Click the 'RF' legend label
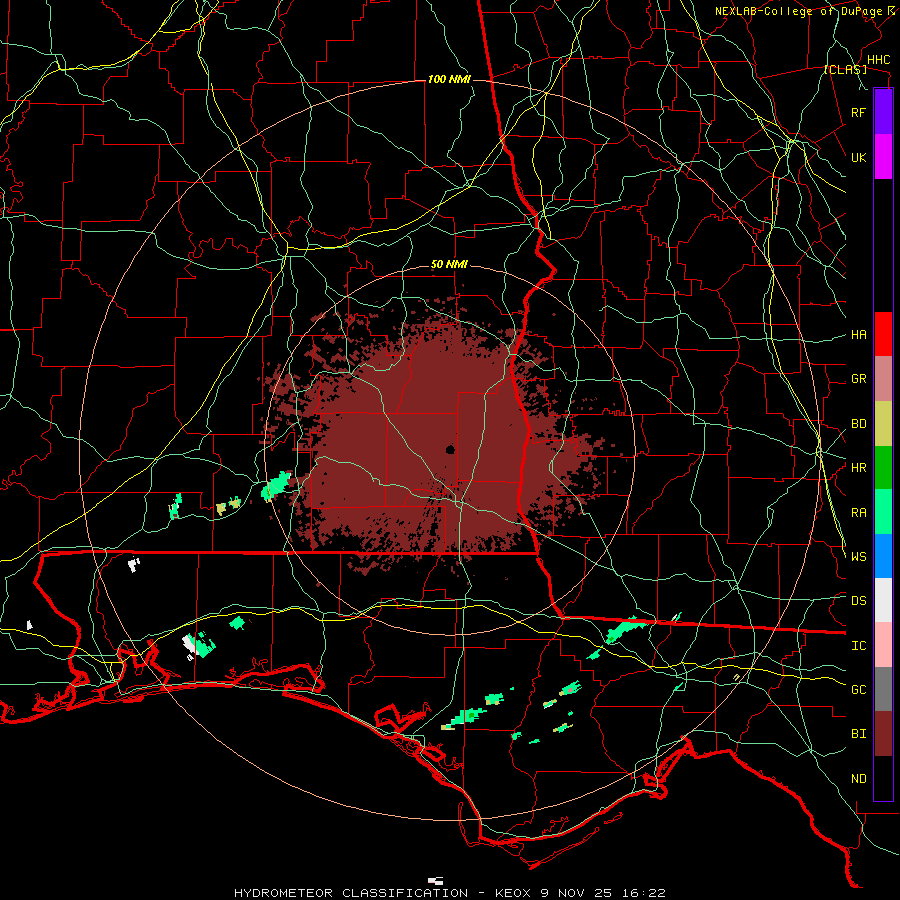Image resolution: width=900 pixels, height=900 pixels. [858, 113]
